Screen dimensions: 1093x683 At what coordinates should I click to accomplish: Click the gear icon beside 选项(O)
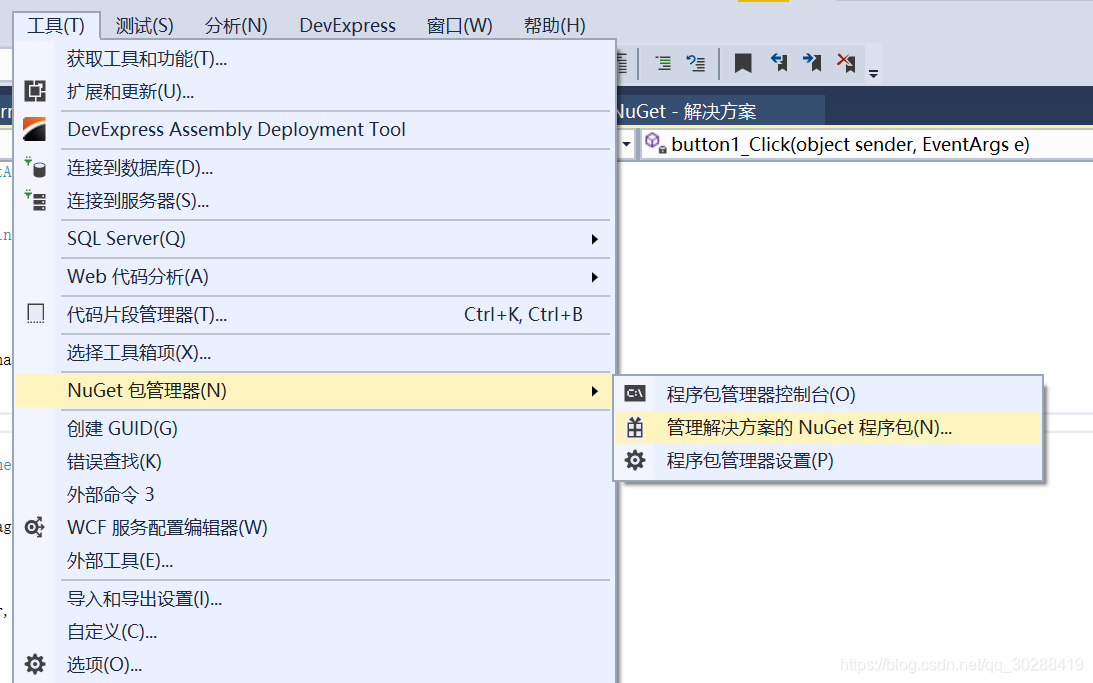pyautogui.click(x=35, y=664)
